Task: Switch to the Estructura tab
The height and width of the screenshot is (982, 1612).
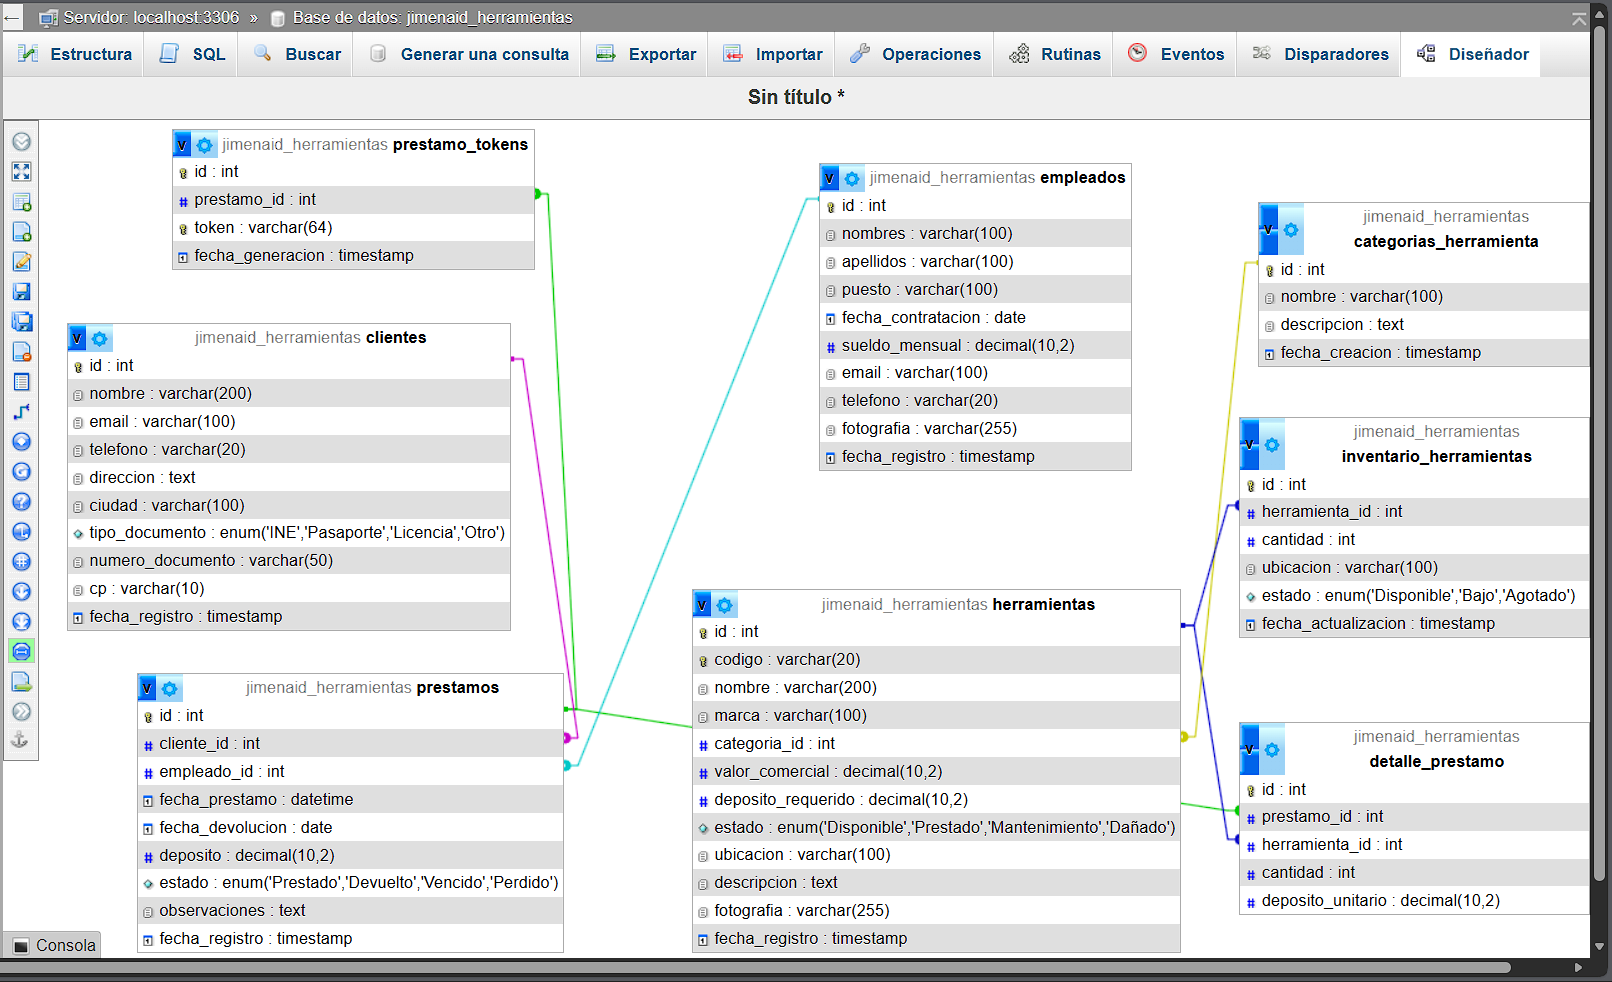Action: click(75, 54)
